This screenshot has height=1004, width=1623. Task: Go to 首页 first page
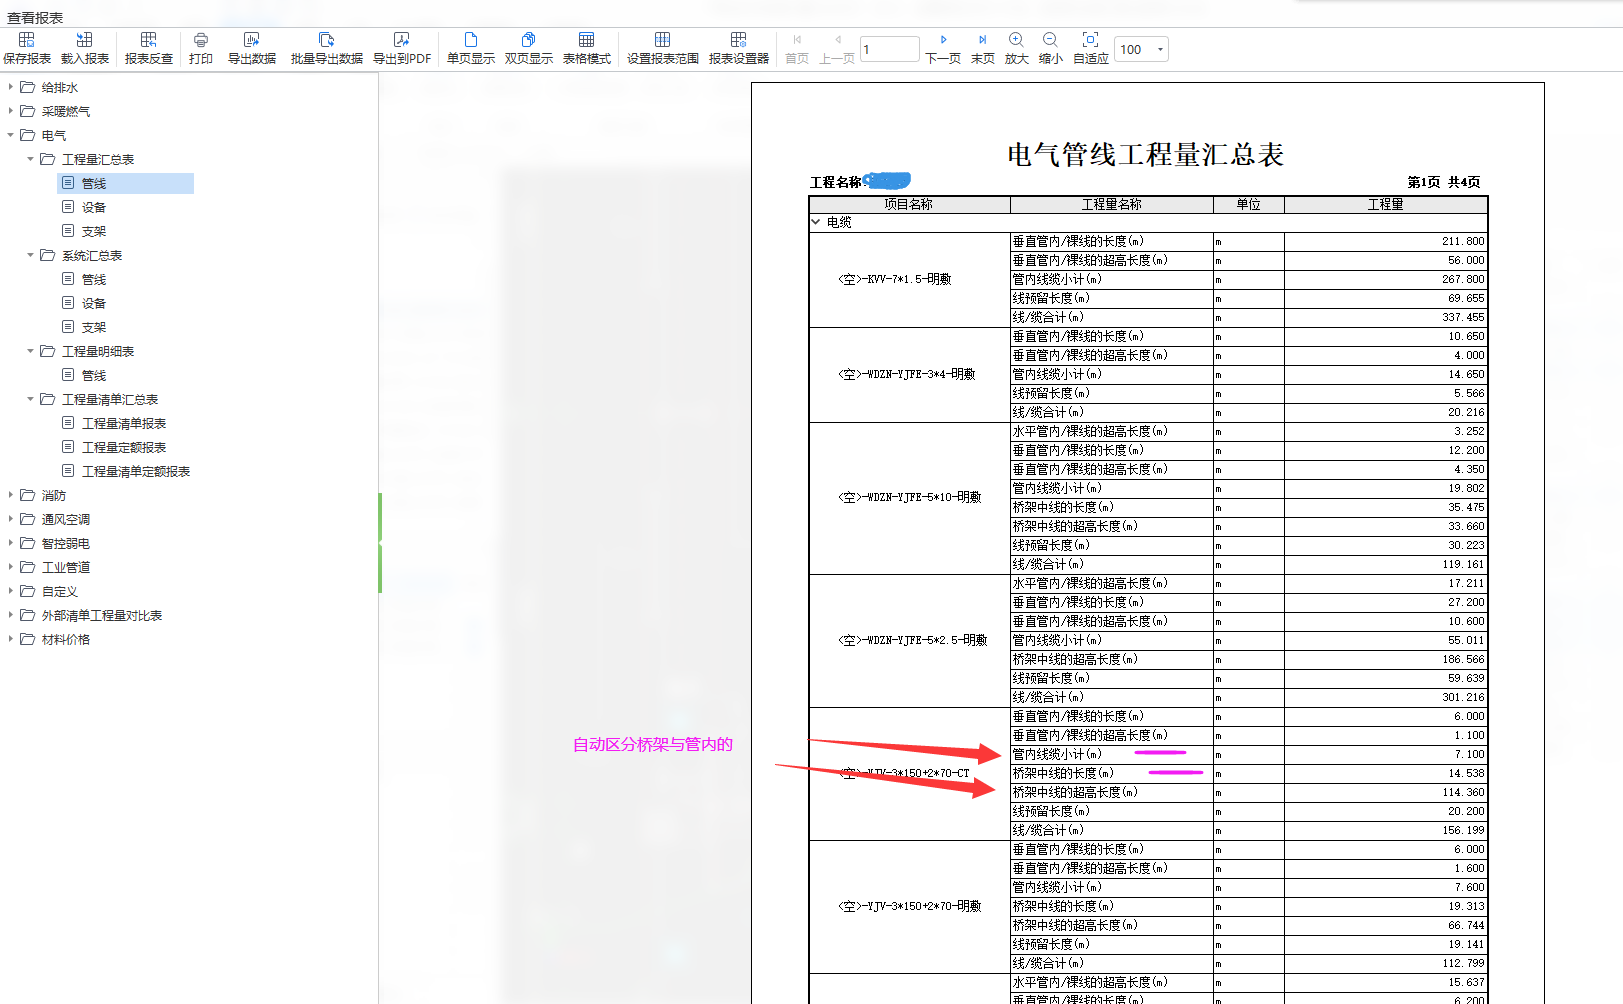pyautogui.click(x=797, y=48)
